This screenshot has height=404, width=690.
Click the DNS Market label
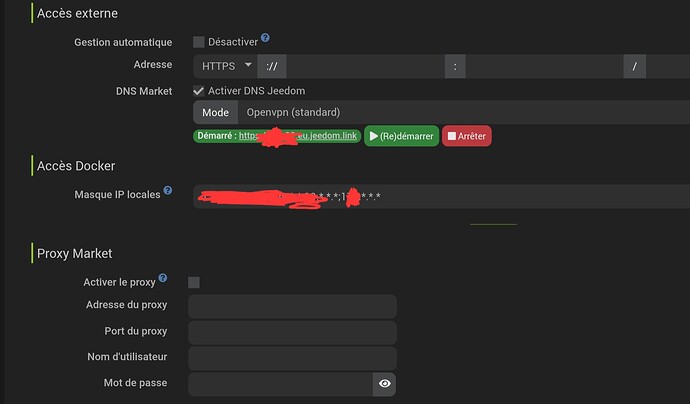[x=144, y=91]
